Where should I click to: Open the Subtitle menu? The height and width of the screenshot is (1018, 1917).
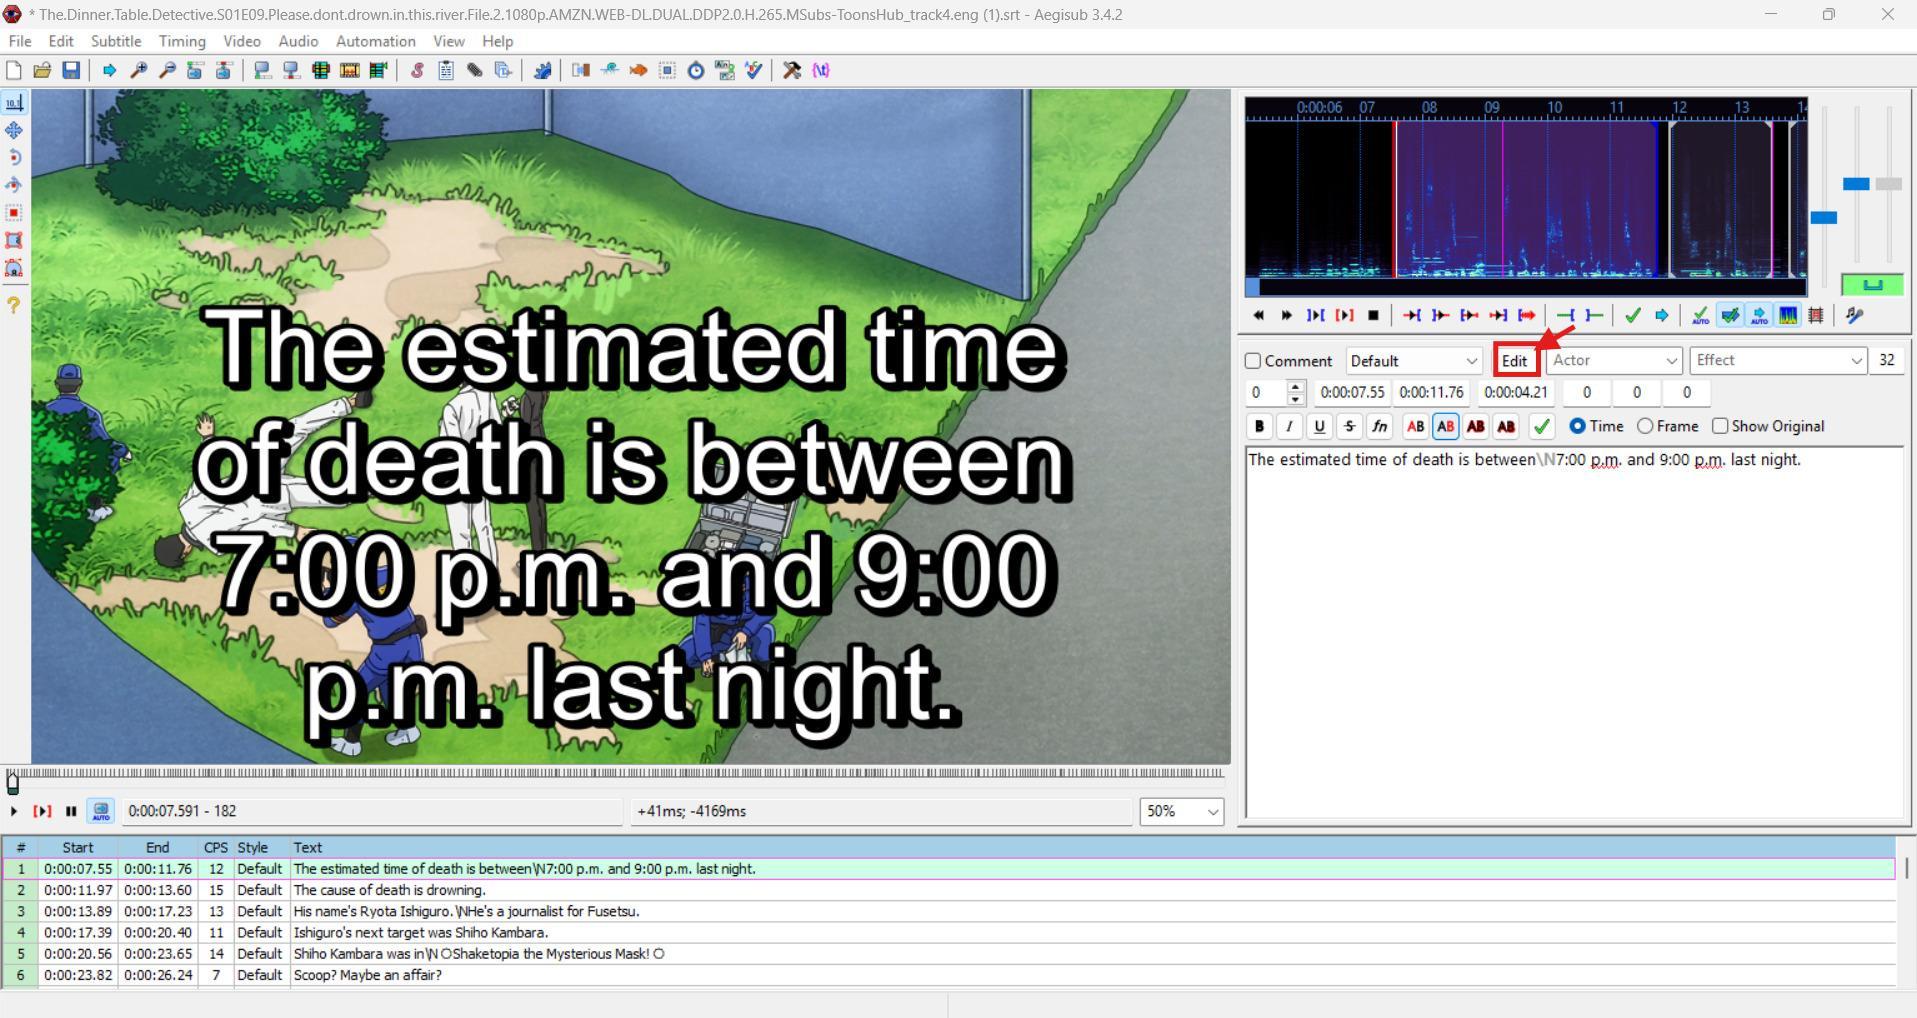click(116, 41)
